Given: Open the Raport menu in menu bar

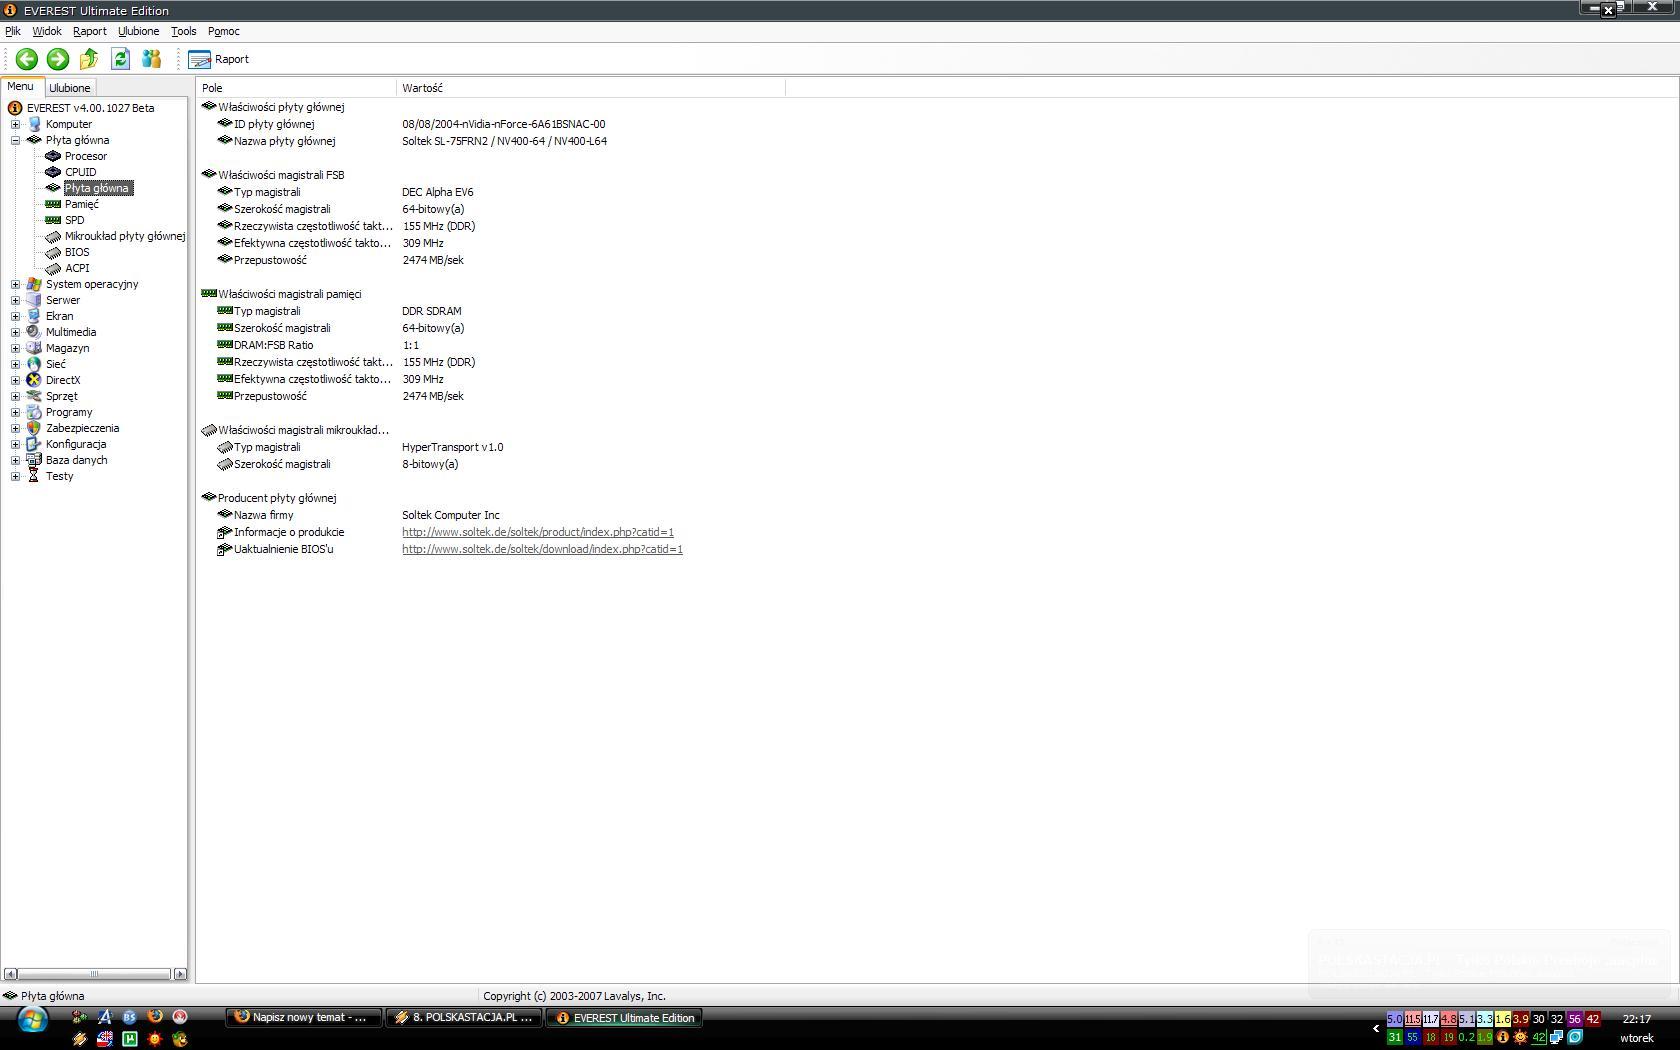Looking at the screenshot, I should coord(90,31).
